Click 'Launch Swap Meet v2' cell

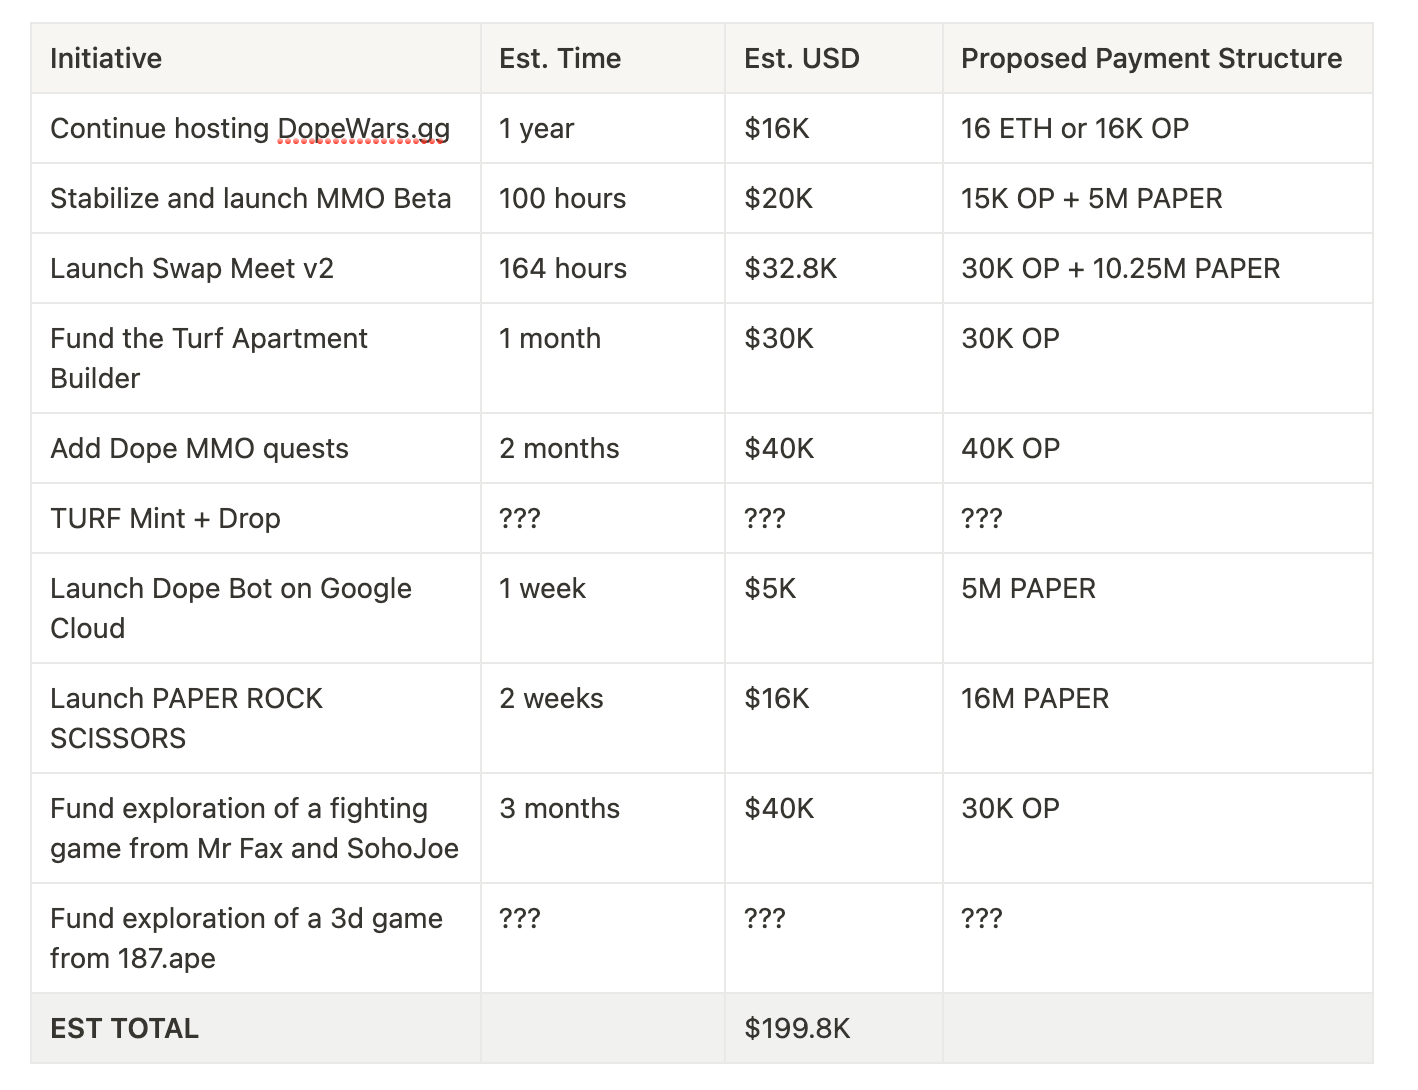click(x=256, y=268)
